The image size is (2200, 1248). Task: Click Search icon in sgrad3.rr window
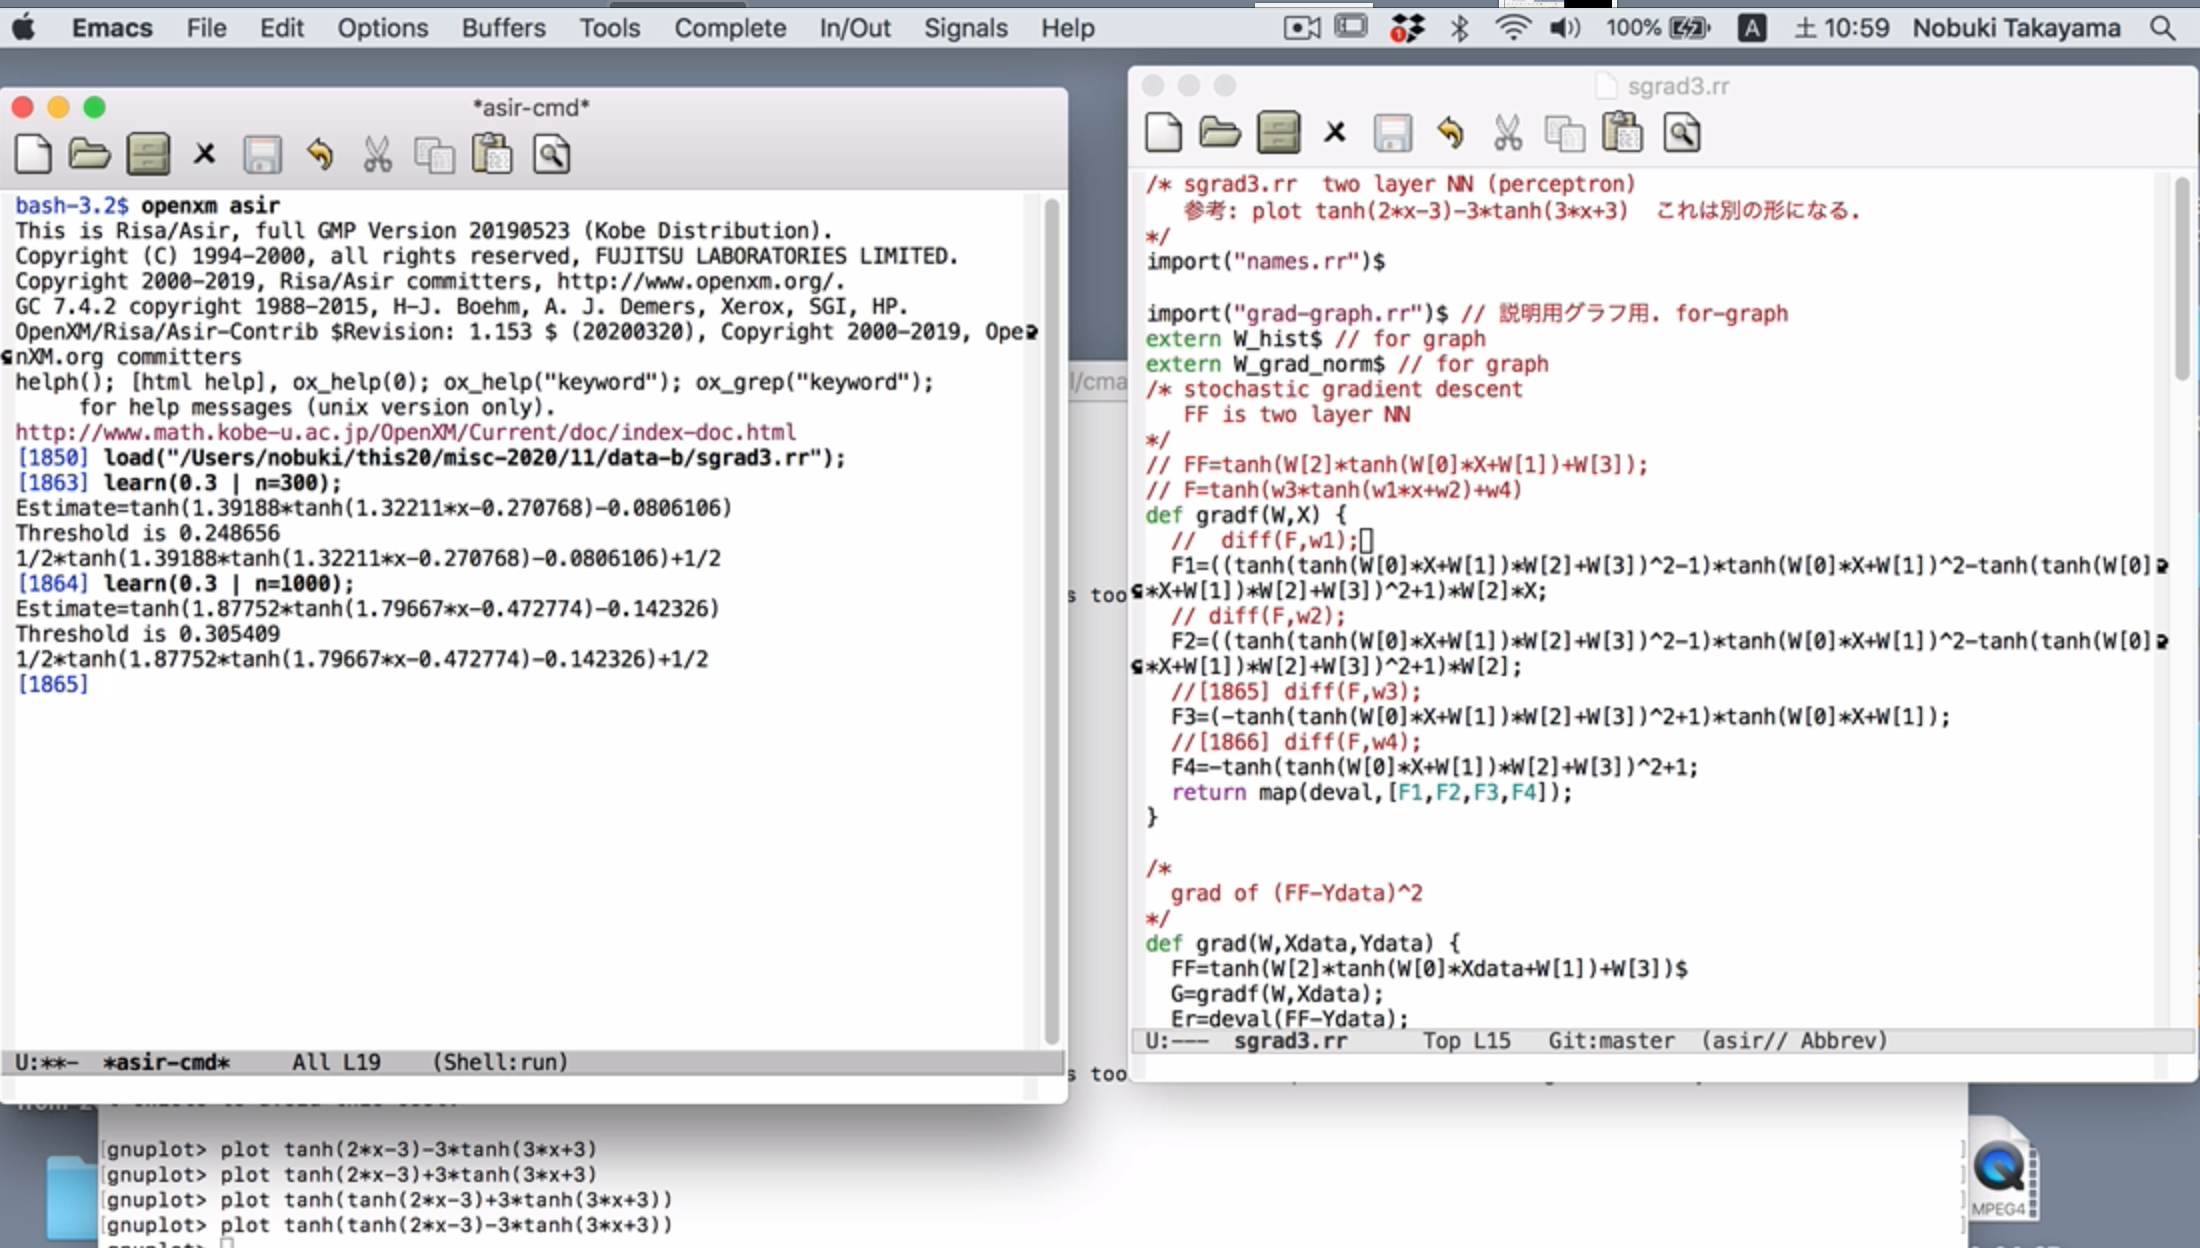click(1681, 132)
